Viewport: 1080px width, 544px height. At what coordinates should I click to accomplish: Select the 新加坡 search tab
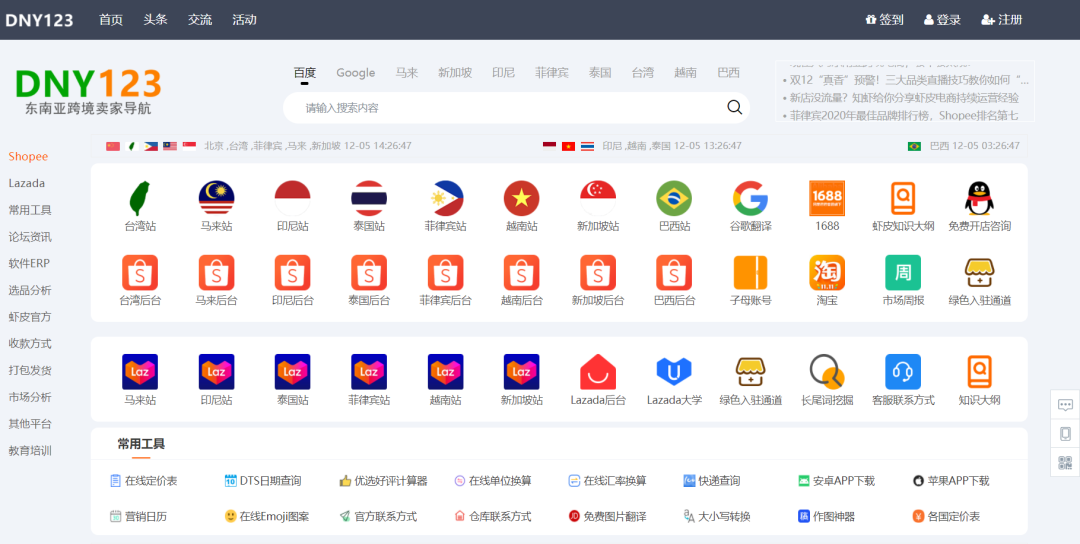455,73
